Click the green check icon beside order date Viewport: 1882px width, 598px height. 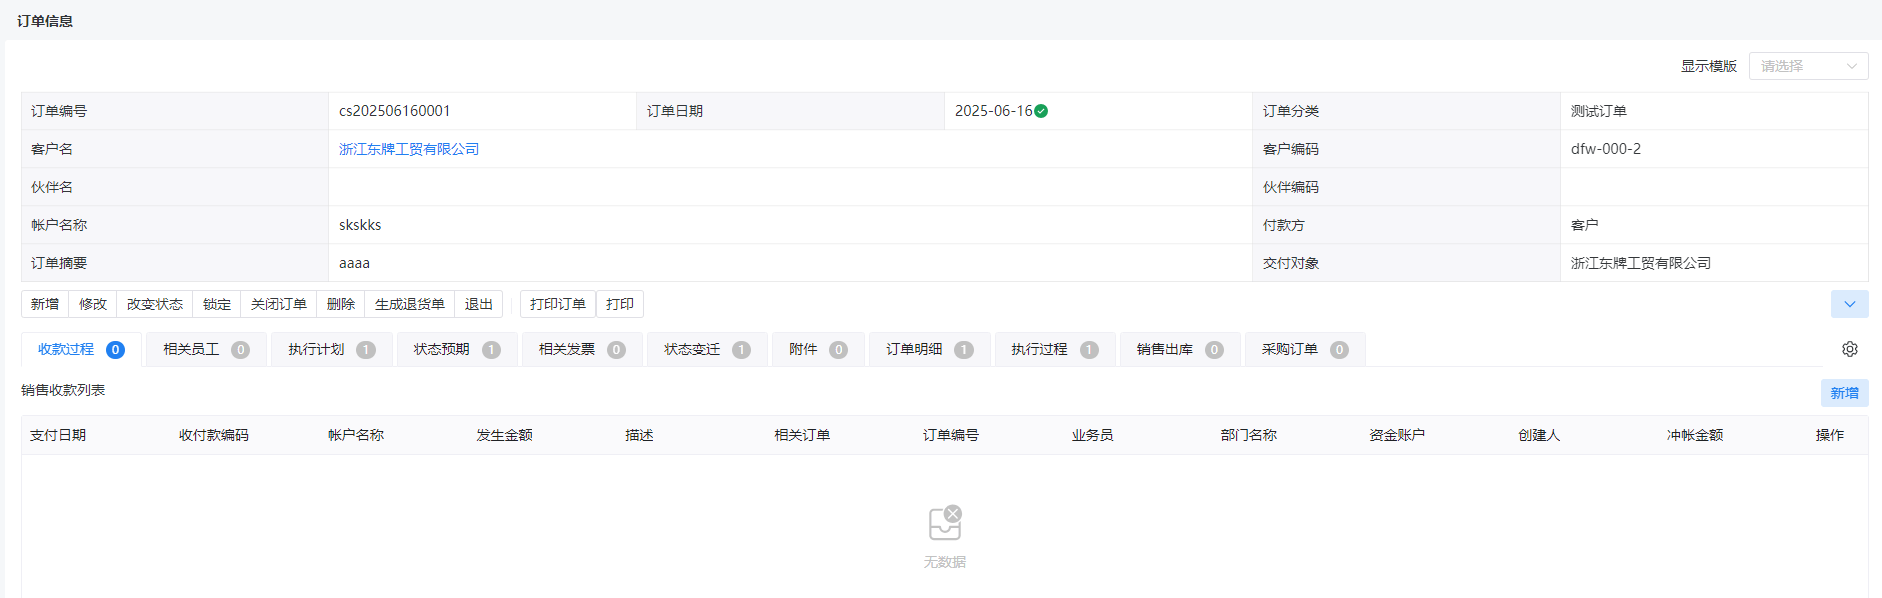click(1041, 111)
